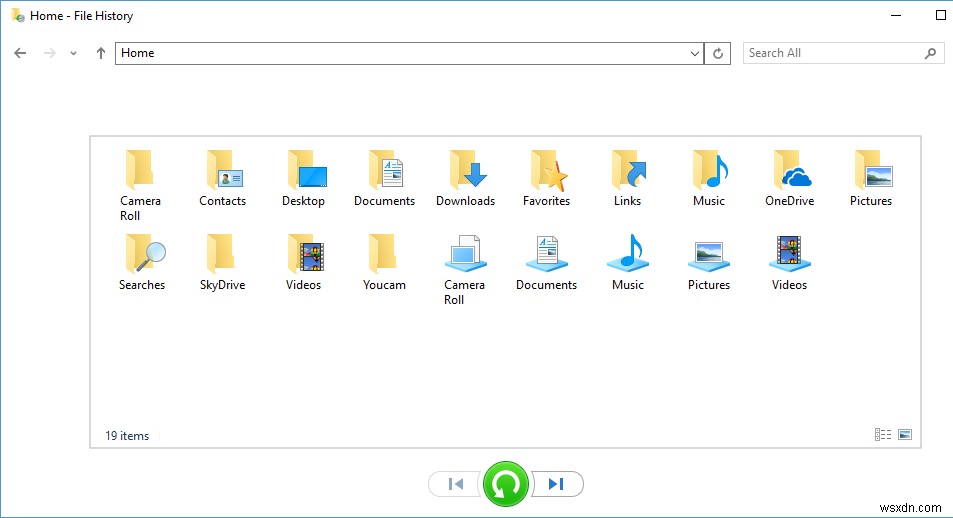Select the Favorites folder

[x=546, y=178]
